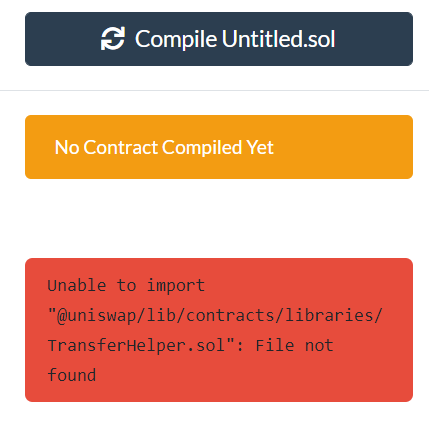429x432 pixels.
Task: Click the refresh arrows icon beside Compile
Action: point(113,39)
